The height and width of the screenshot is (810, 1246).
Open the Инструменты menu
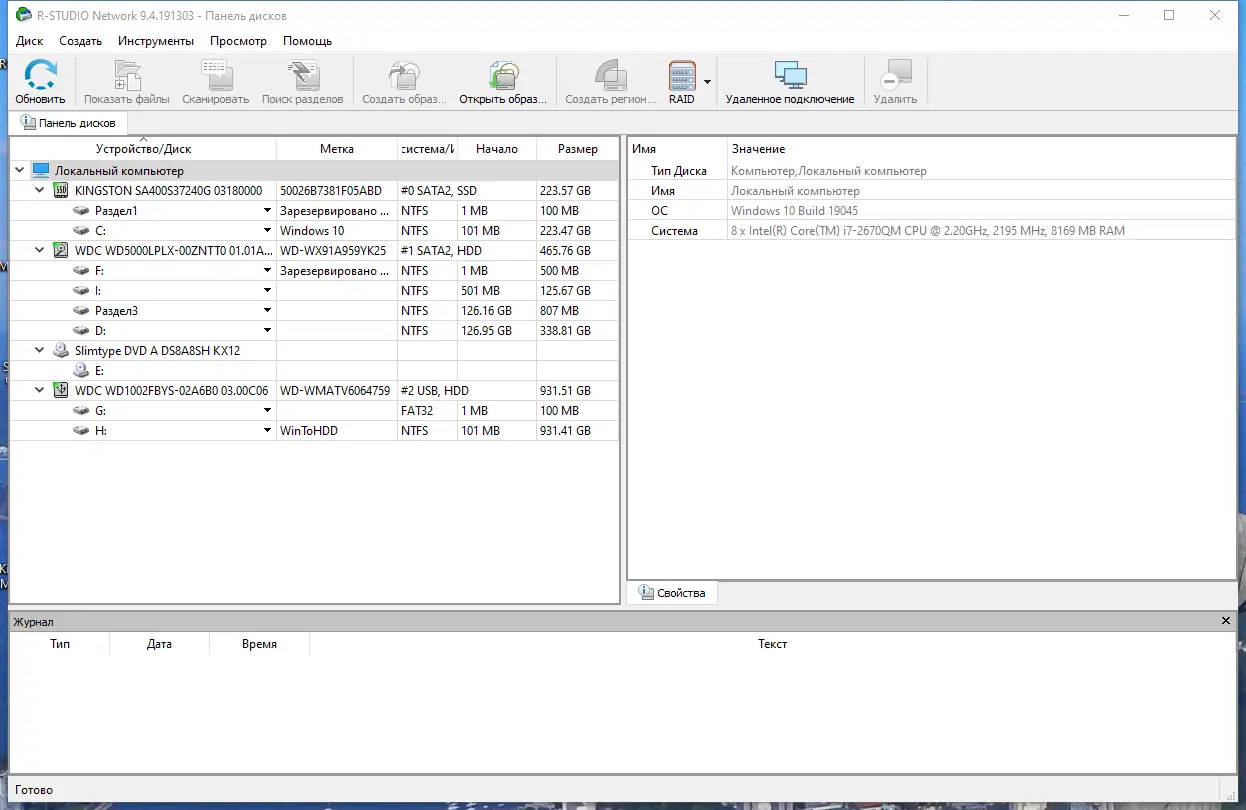click(156, 41)
